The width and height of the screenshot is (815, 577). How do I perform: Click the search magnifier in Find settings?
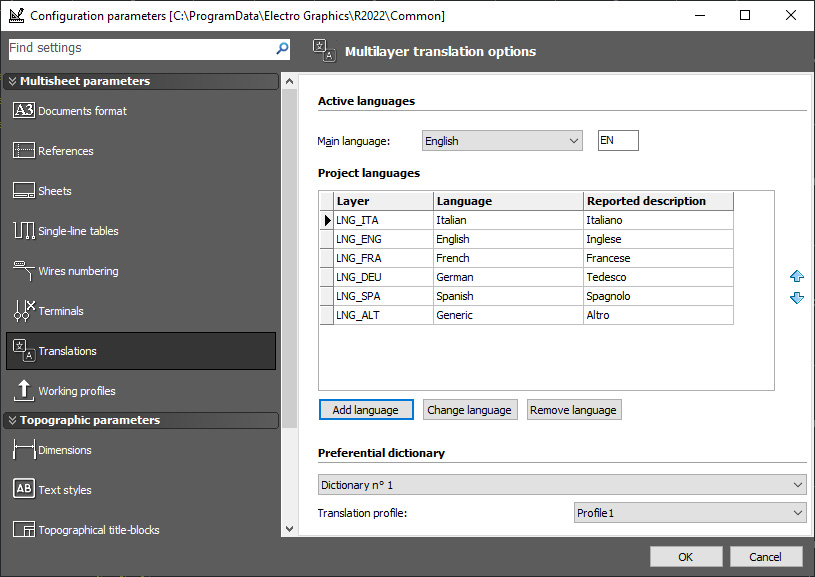282,48
